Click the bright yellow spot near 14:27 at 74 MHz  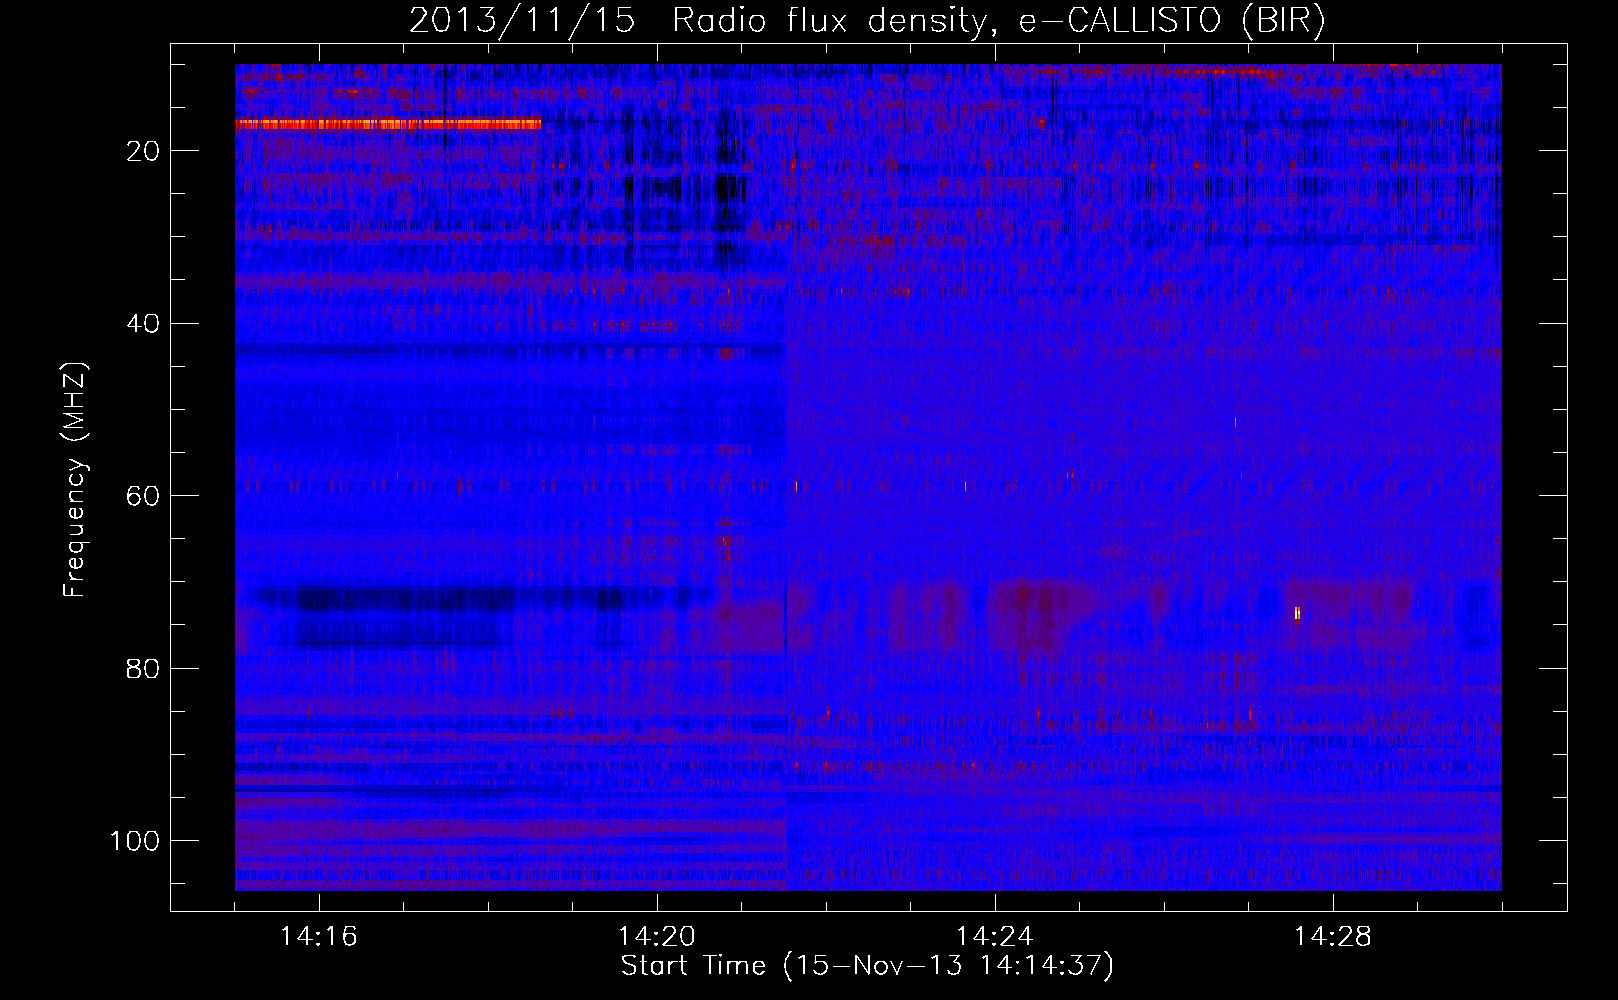click(1297, 613)
